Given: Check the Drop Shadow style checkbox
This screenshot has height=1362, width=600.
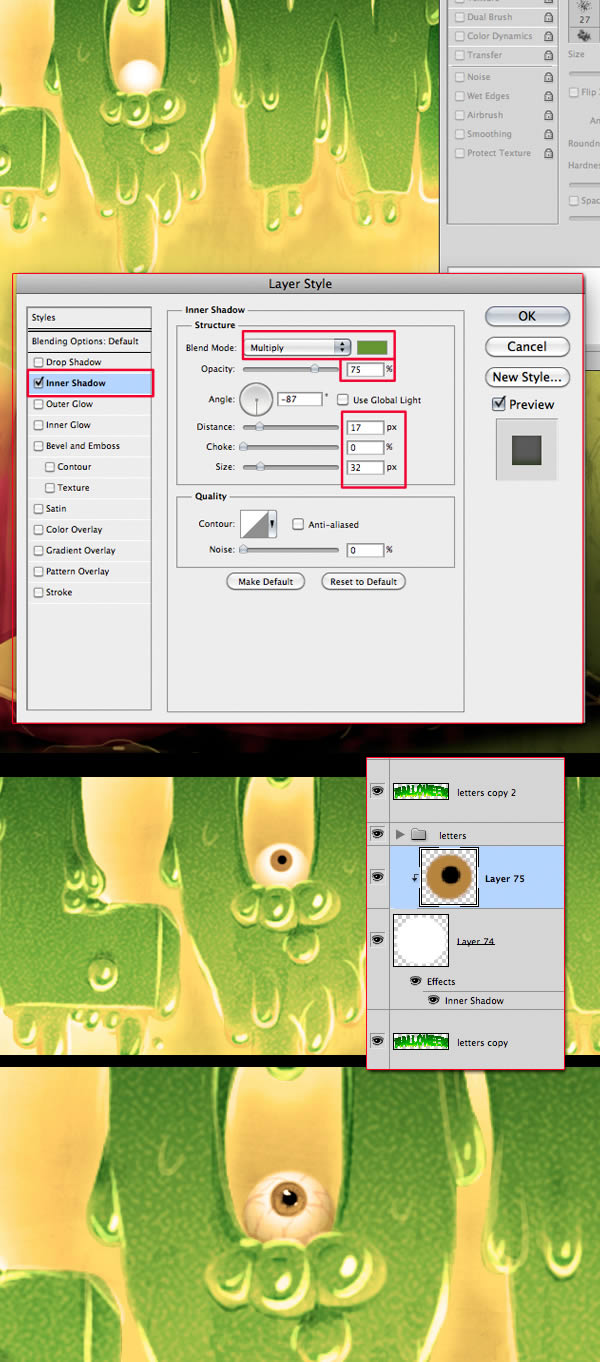Looking at the screenshot, I should point(39,362).
